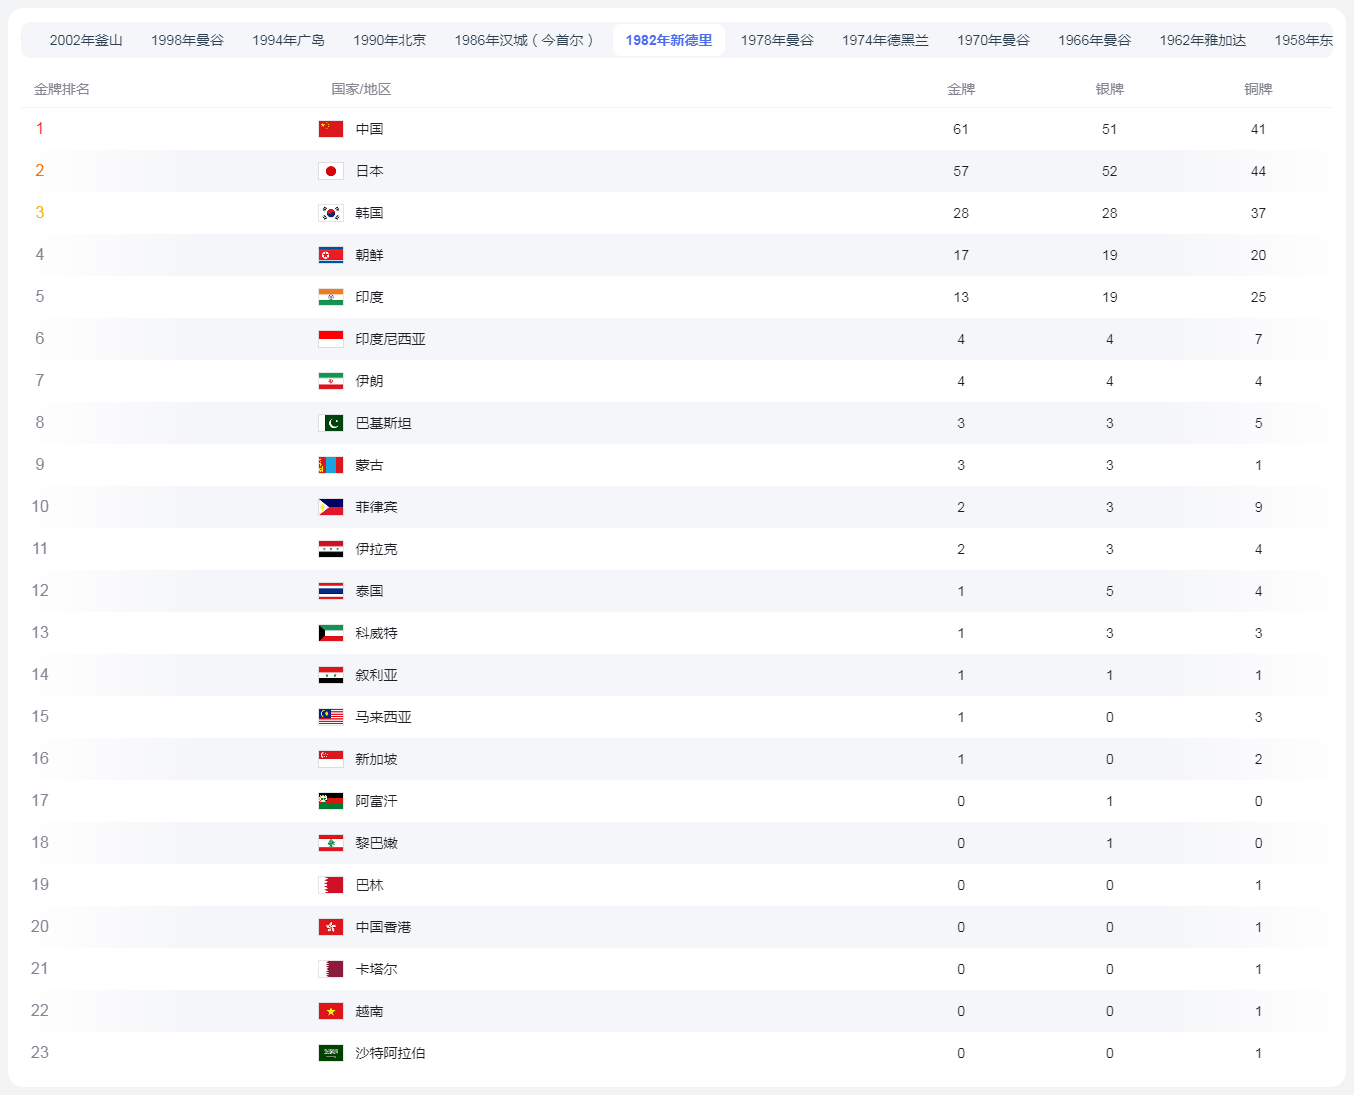
Task: Click the China flag icon
Action: (331, 129)
